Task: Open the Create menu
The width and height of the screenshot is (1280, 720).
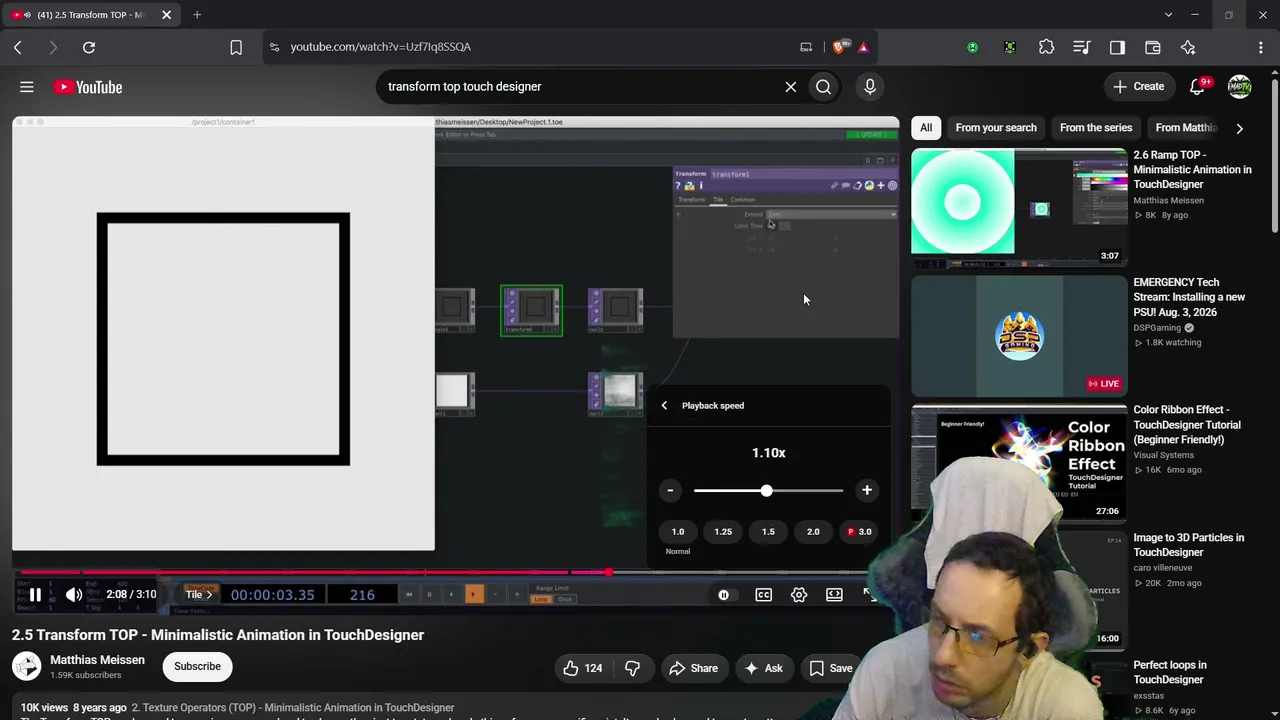Action: click(x=1138, y=87)
